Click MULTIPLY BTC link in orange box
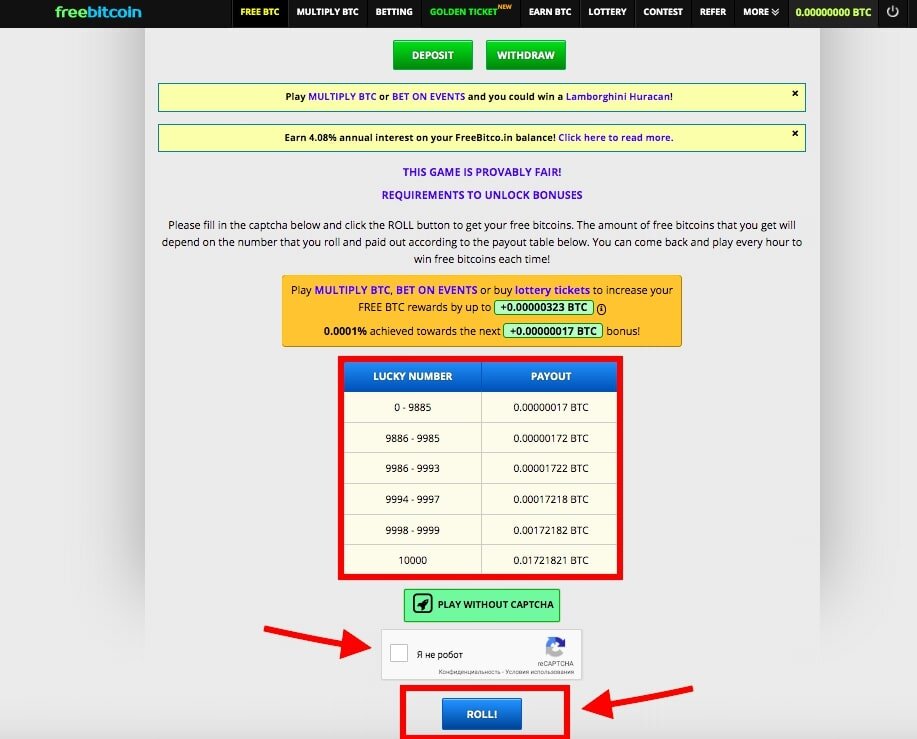Viewport: 917px width, 739px height. click(x=352, y=290)
